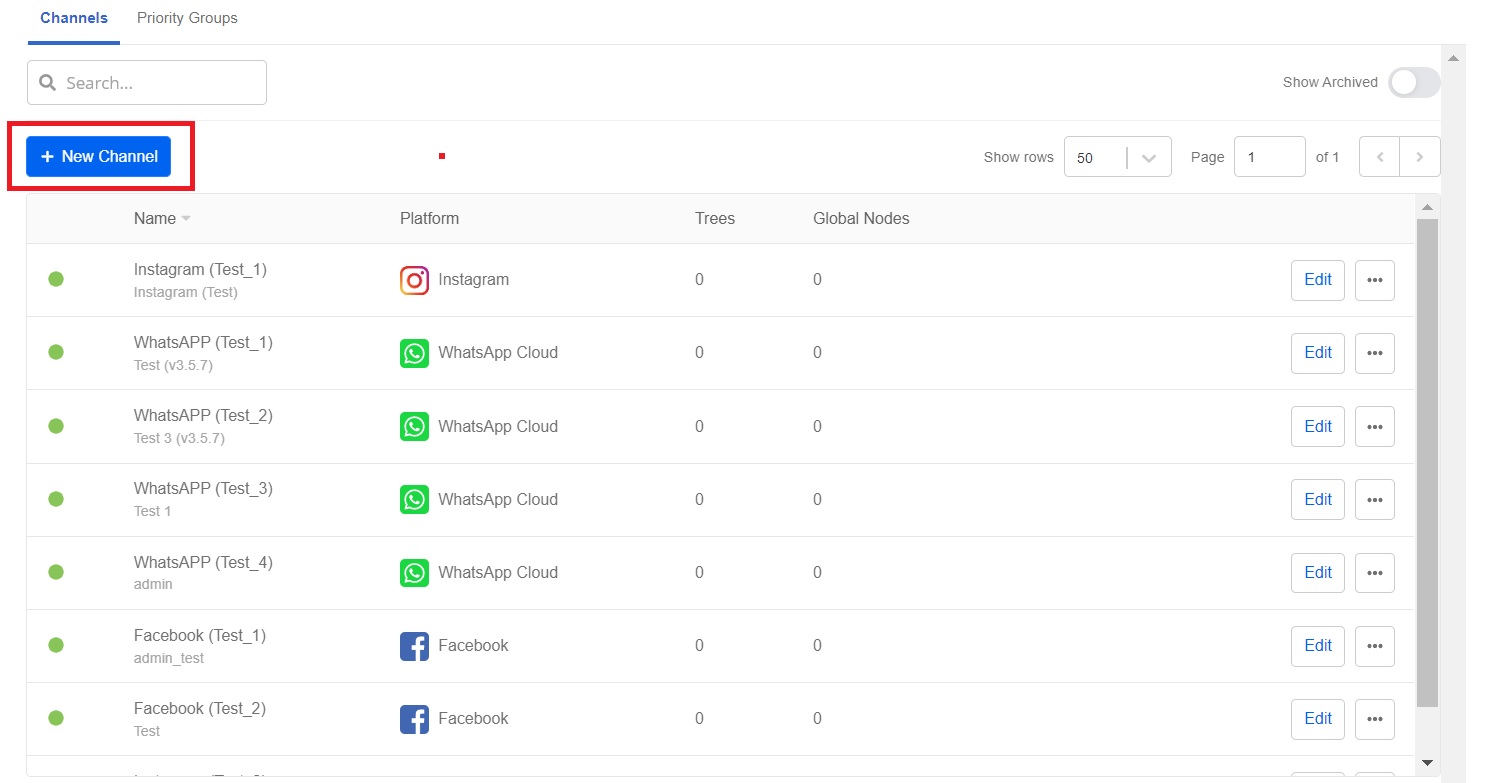
Task: Click the Page number input box
Action: [x=1269, y=157]
